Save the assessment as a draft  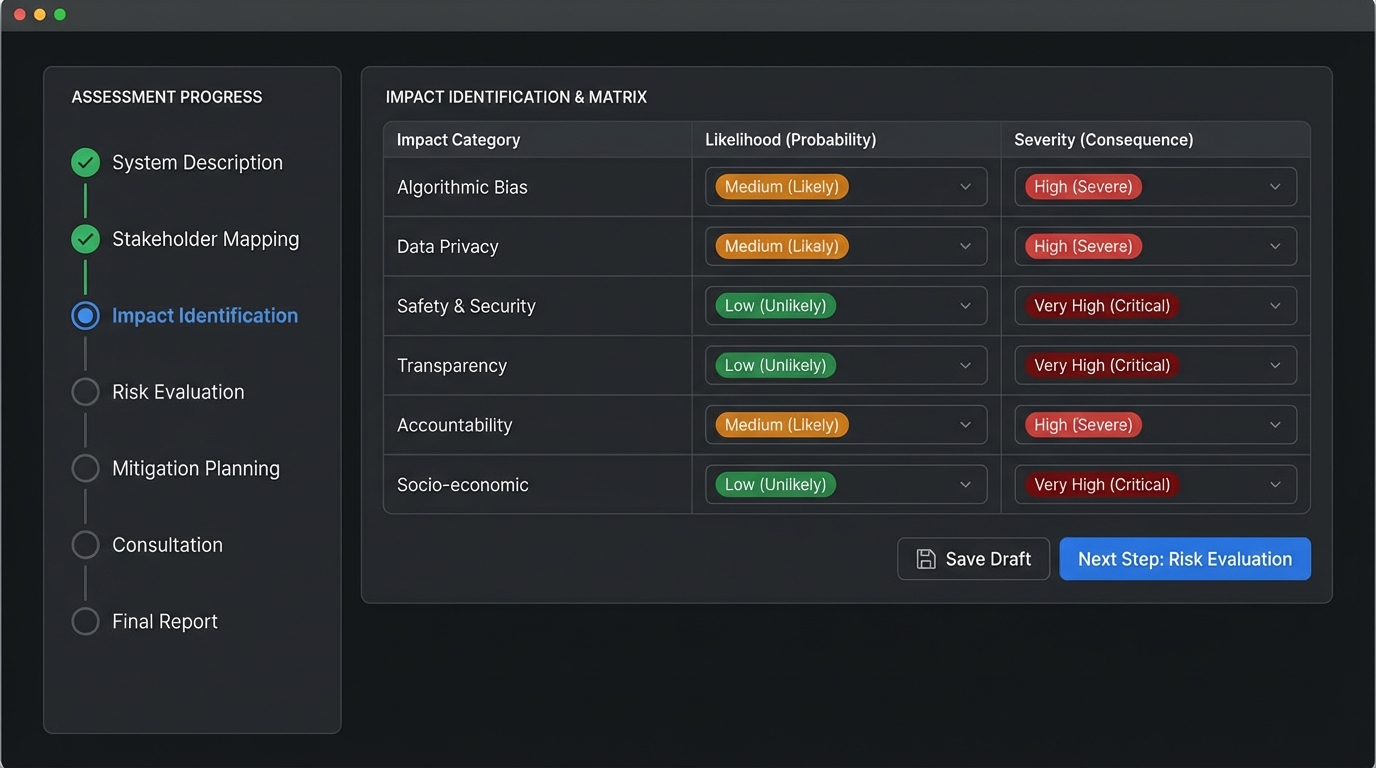[x=973, y=558]
